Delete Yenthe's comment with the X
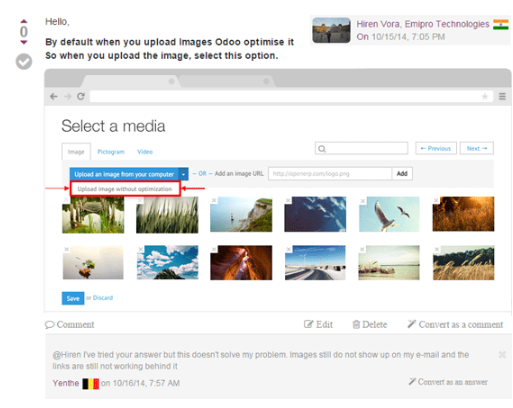 tap(502, 355)
